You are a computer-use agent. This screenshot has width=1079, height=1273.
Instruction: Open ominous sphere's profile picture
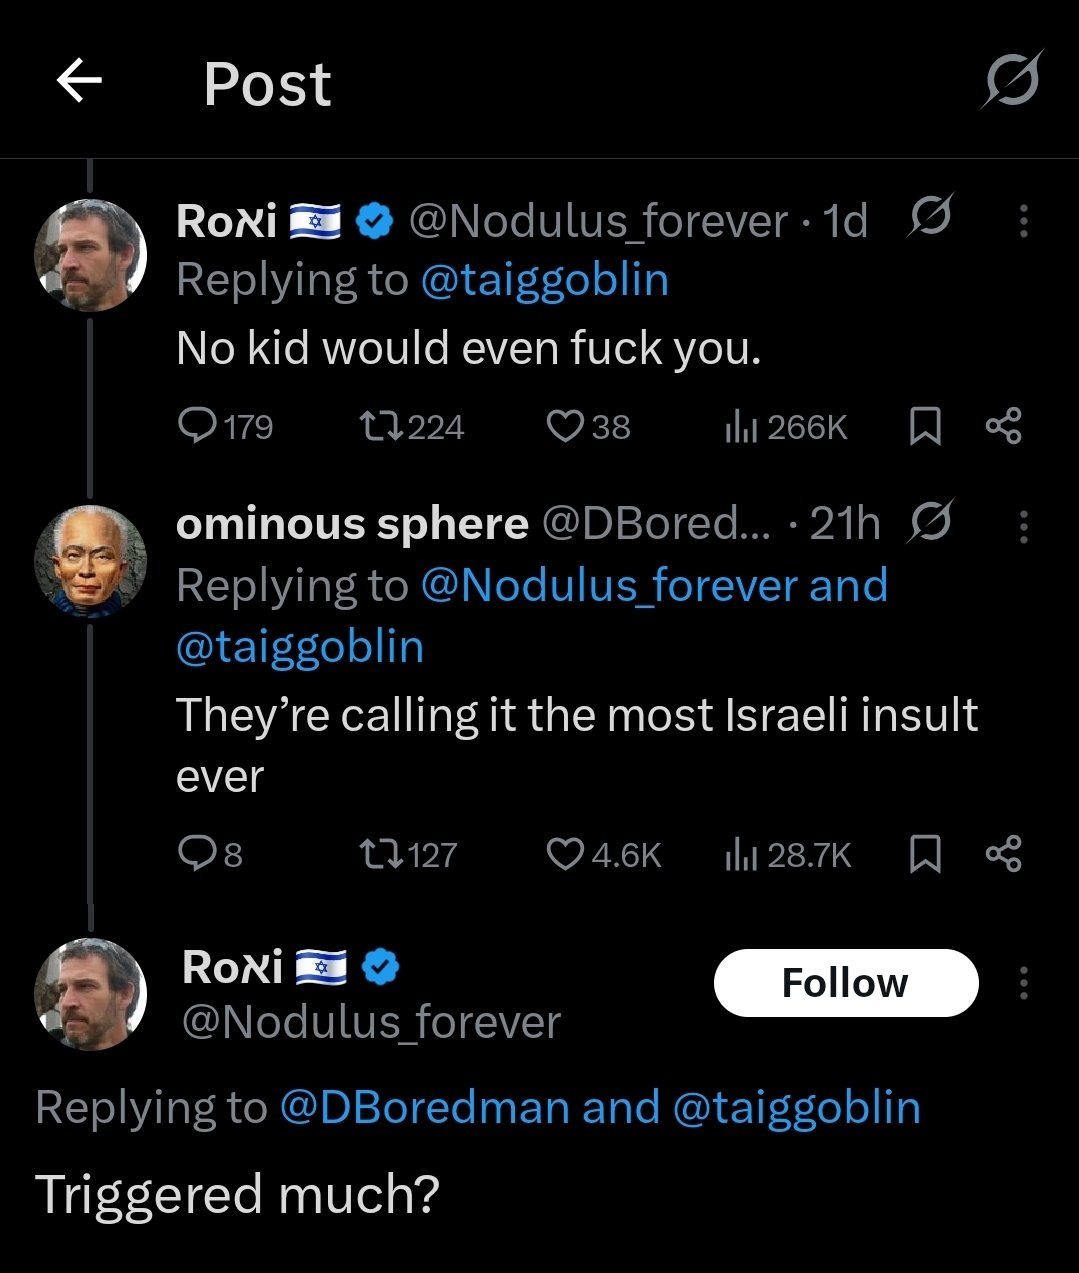[x=91, y=561]
